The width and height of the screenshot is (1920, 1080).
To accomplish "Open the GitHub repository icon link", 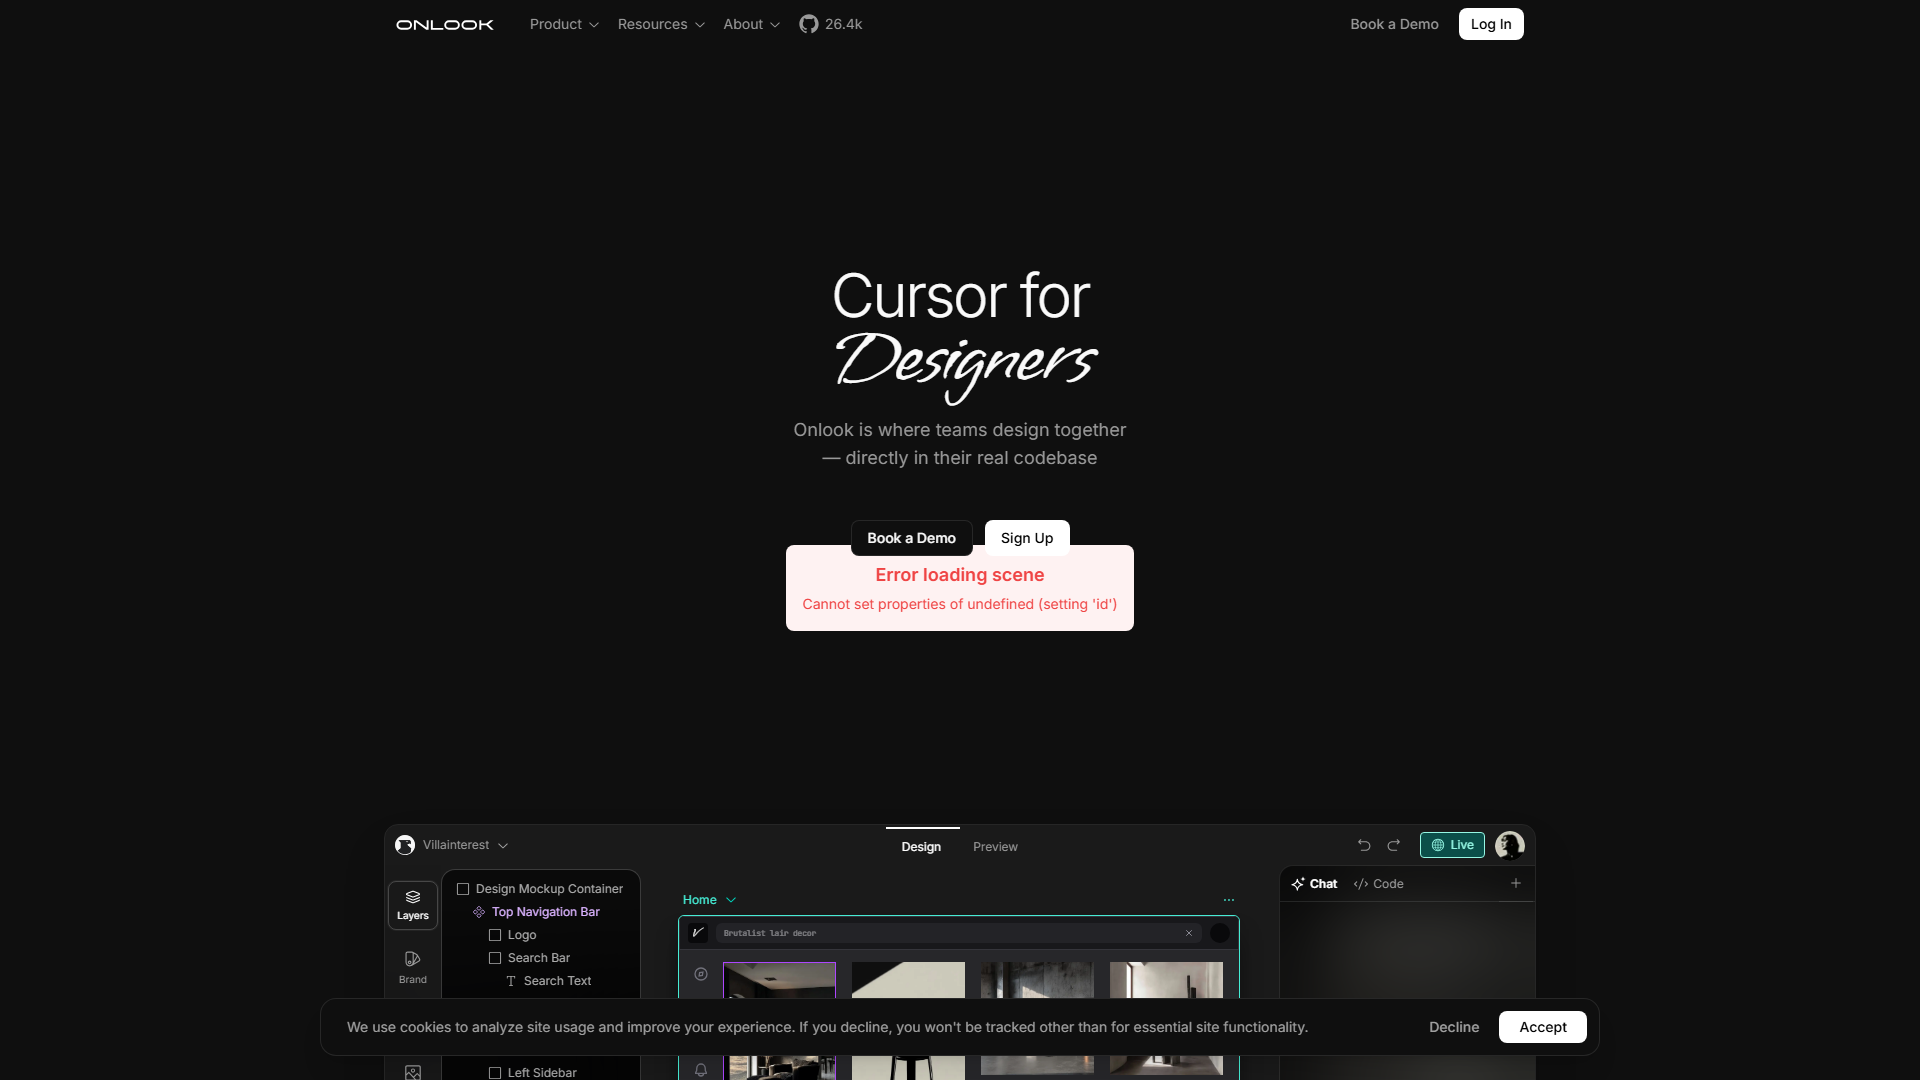I will click(808, 24).
